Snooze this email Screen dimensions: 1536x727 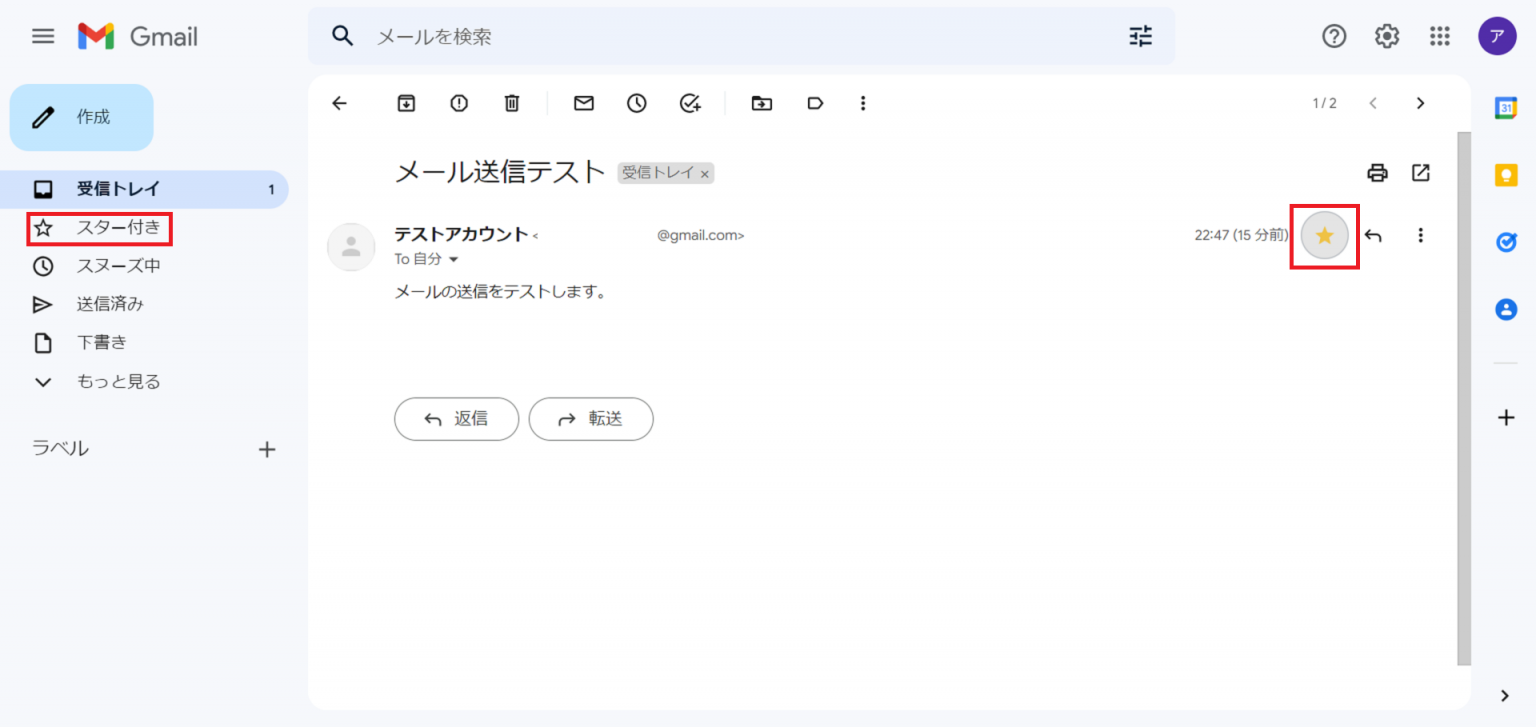(636, 103)
